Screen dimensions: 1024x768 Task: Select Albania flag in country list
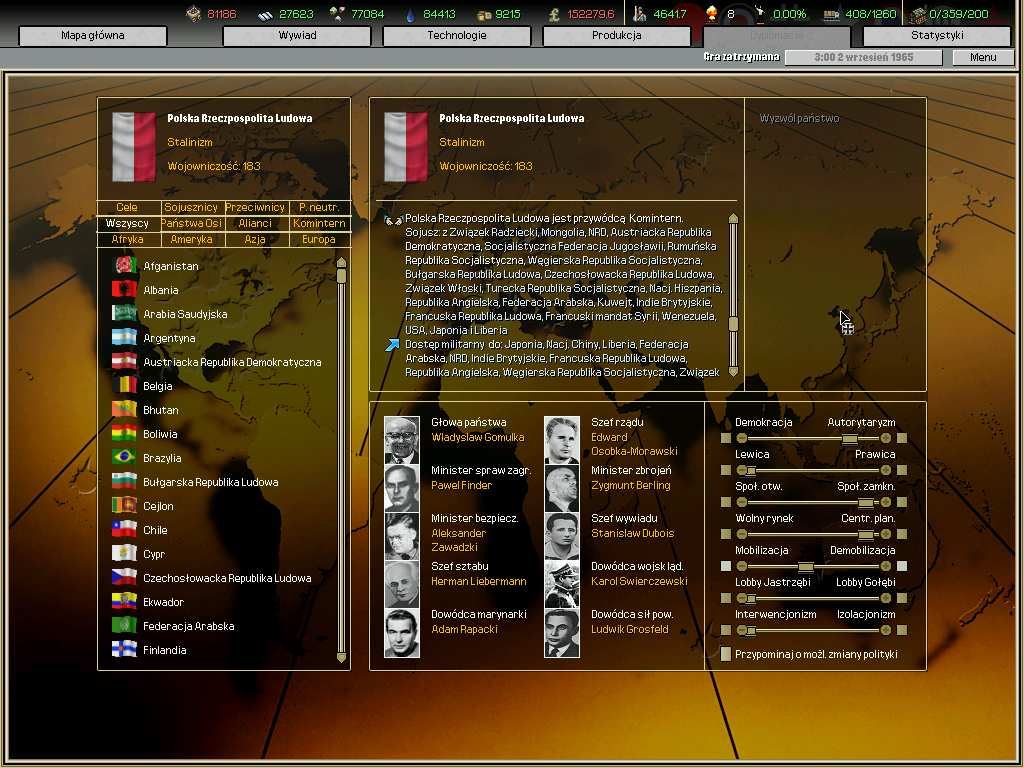pyautogui.click(x=124, y=289)
